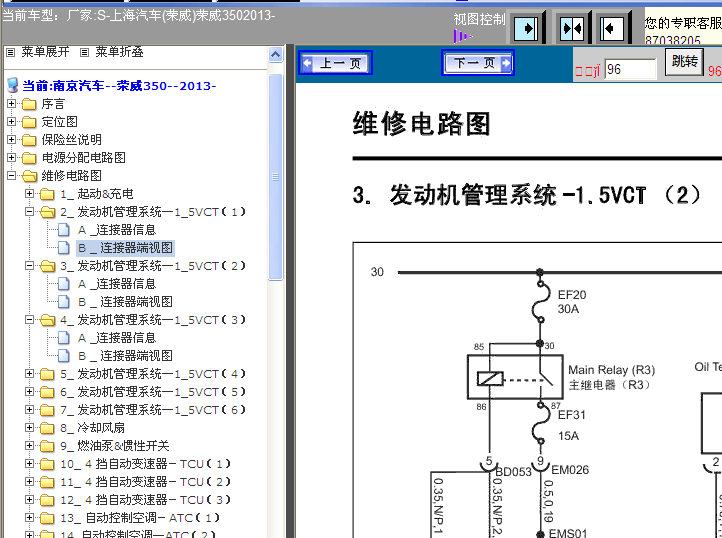
Task: Click the page icon for A_连接器信息 under section 3
Action: [x=64, y=284]
